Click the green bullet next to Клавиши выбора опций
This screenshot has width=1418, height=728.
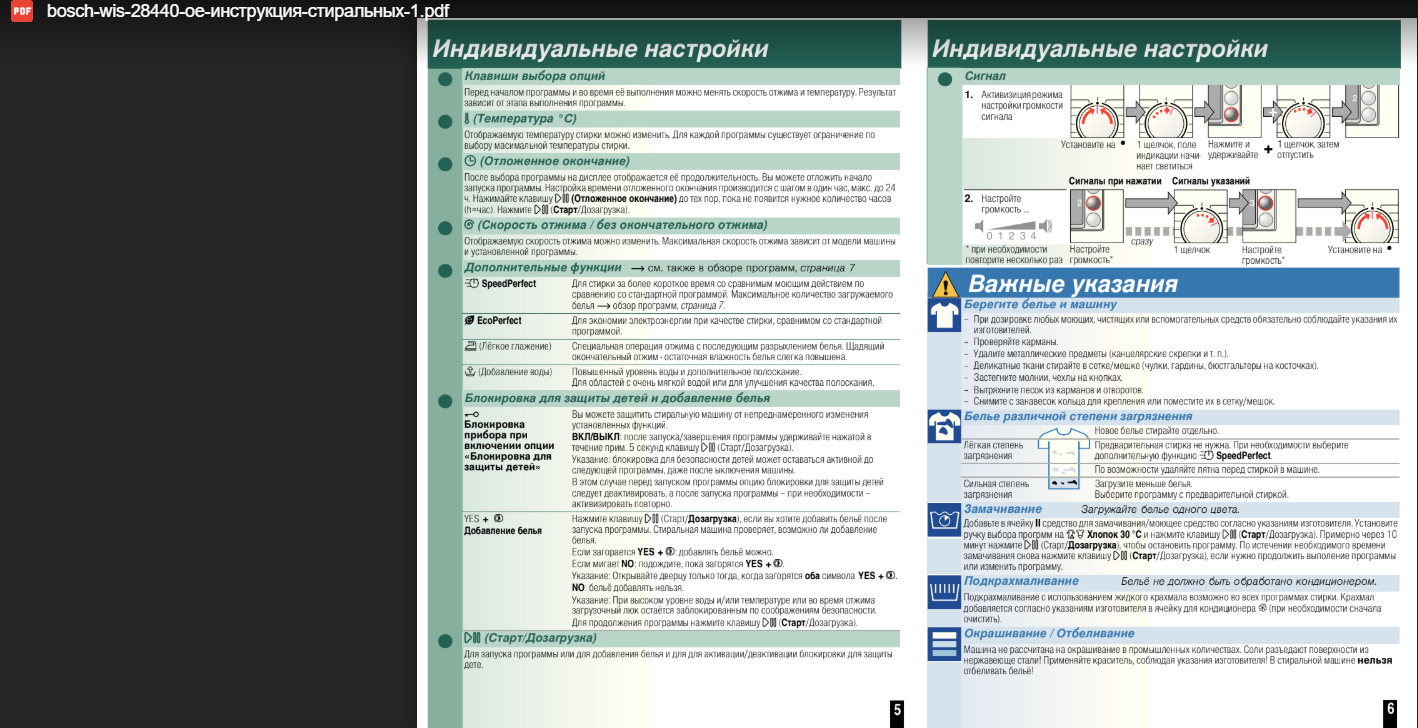click(x=445, y=77)
